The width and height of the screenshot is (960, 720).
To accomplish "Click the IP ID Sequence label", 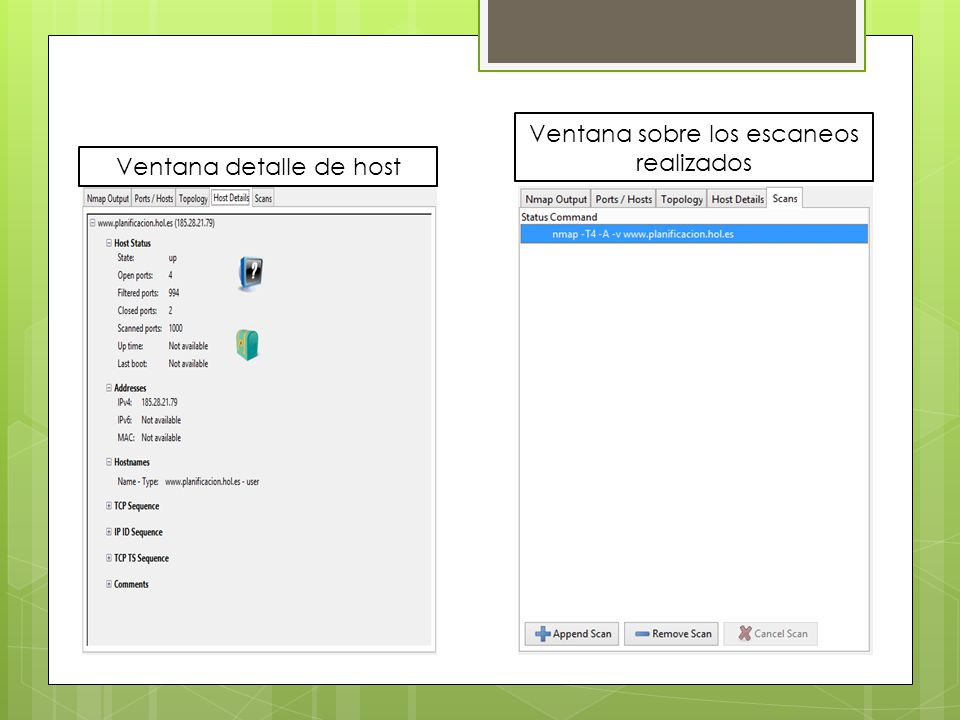I will (138, 532).
